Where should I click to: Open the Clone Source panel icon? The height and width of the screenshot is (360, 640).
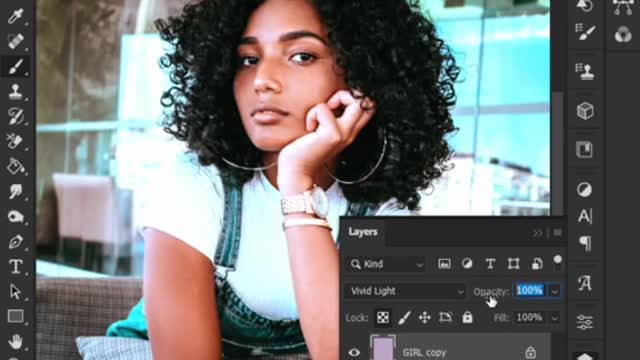click(585, 71)
